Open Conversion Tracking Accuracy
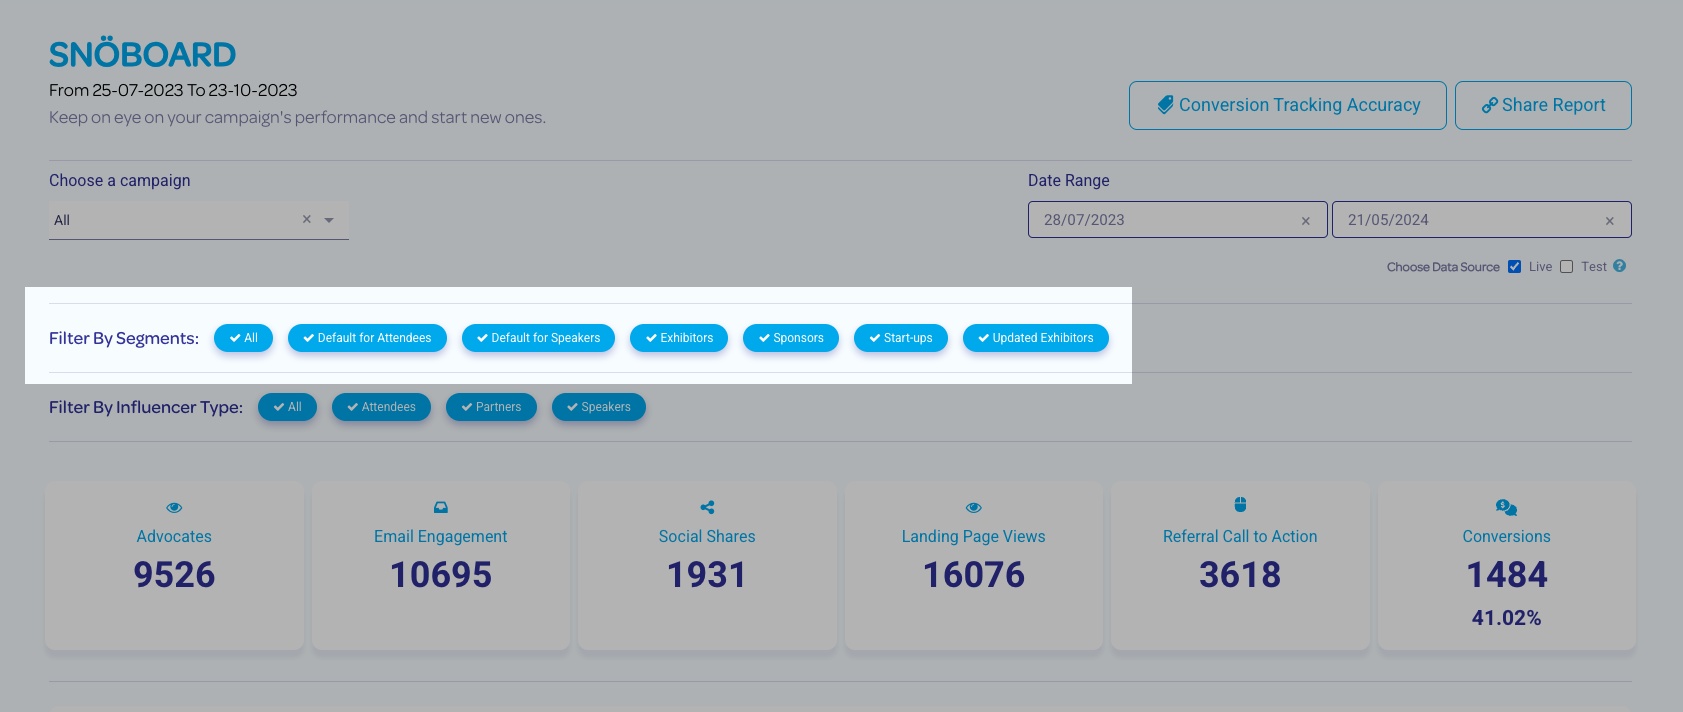The image size is (1683, 712). 1287,105
